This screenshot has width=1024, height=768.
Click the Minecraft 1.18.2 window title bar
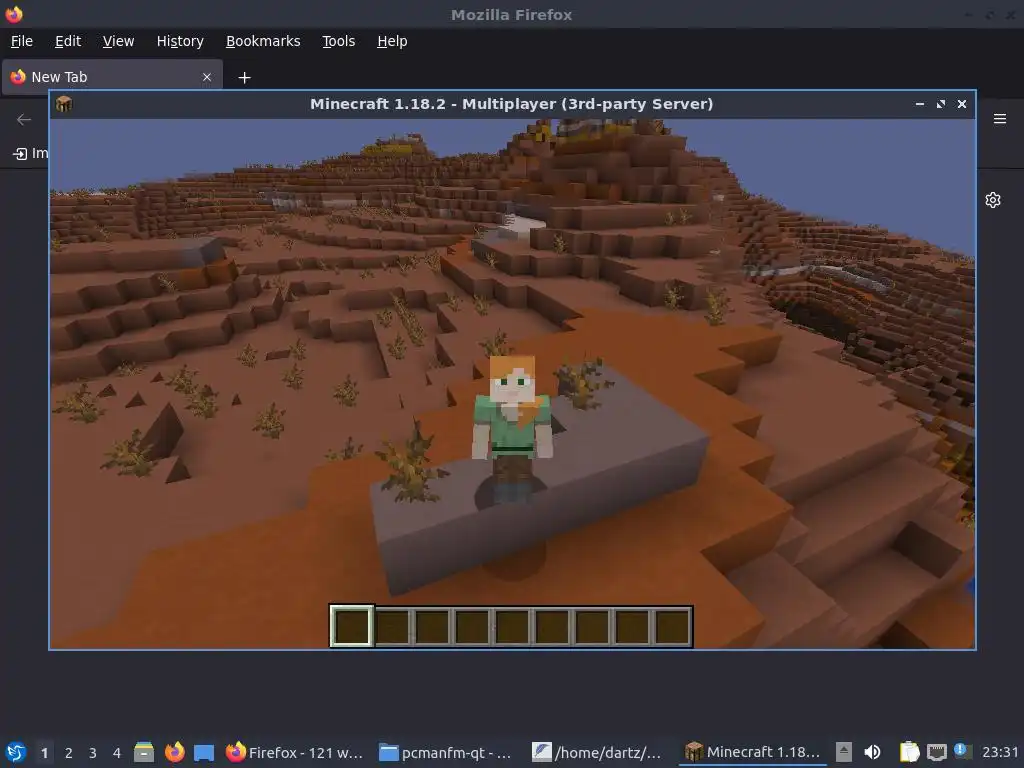tap(511, 104)
